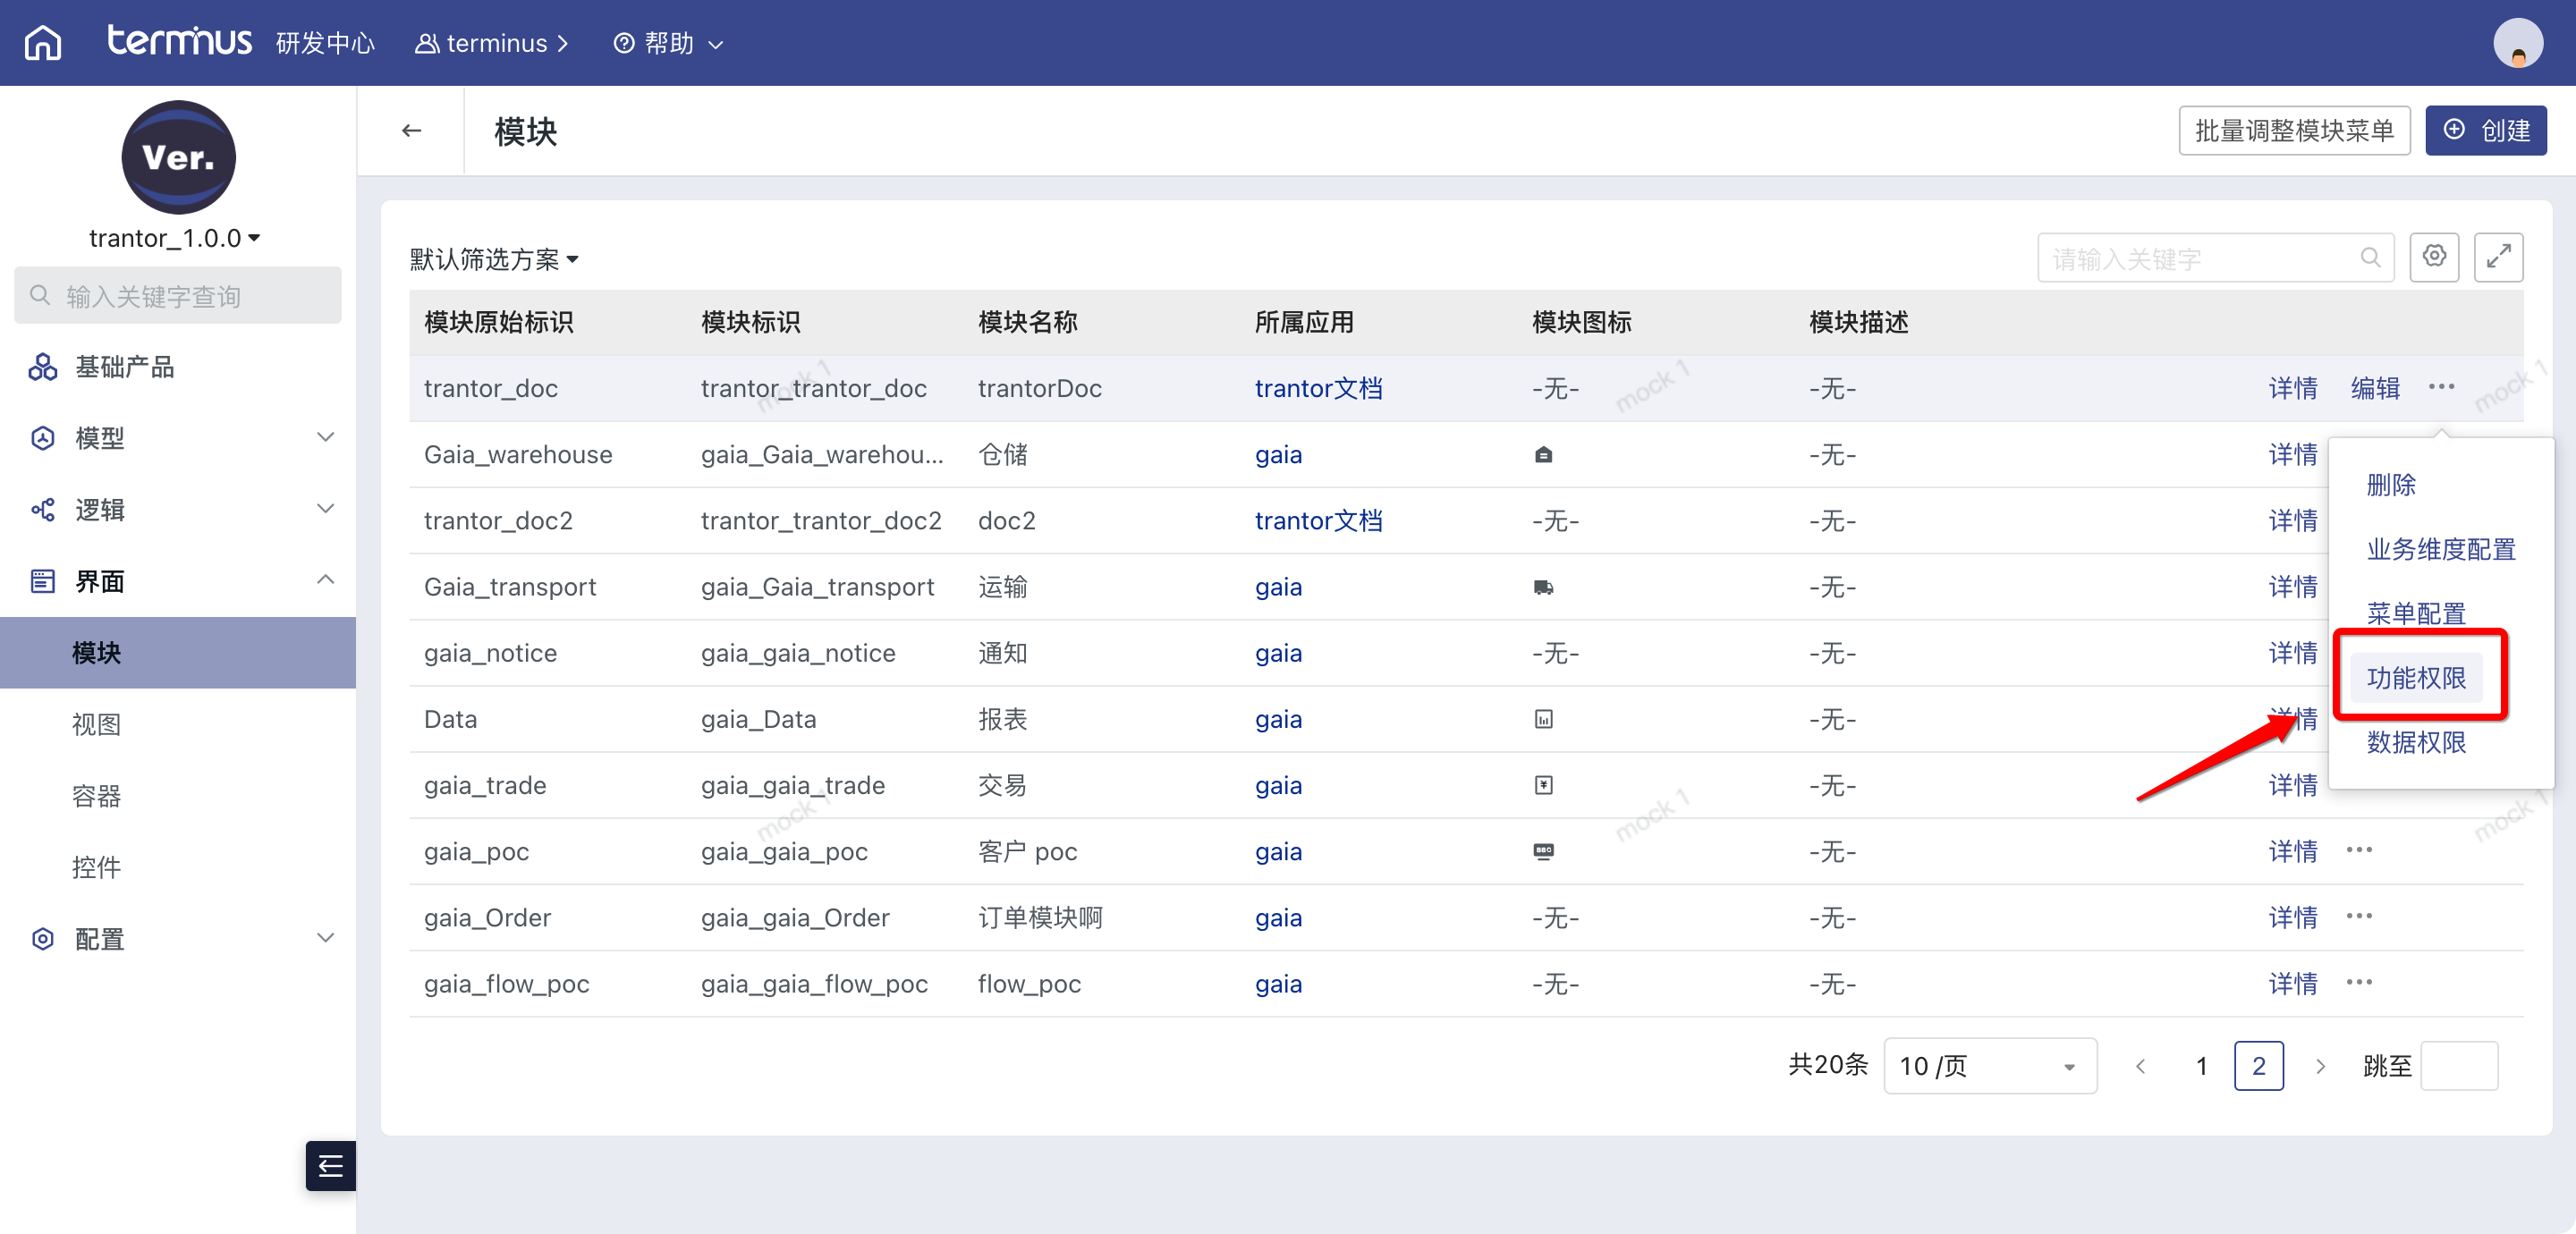Viewport: 2576px width, 1234px height.
Task: Click current page 2 button
Action: point(2259,1066)
